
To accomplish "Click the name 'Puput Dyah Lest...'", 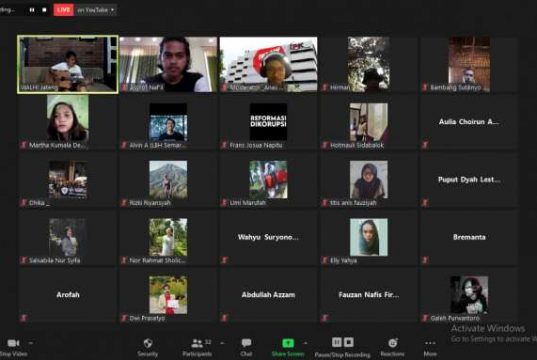I will [x=469, y=179].
